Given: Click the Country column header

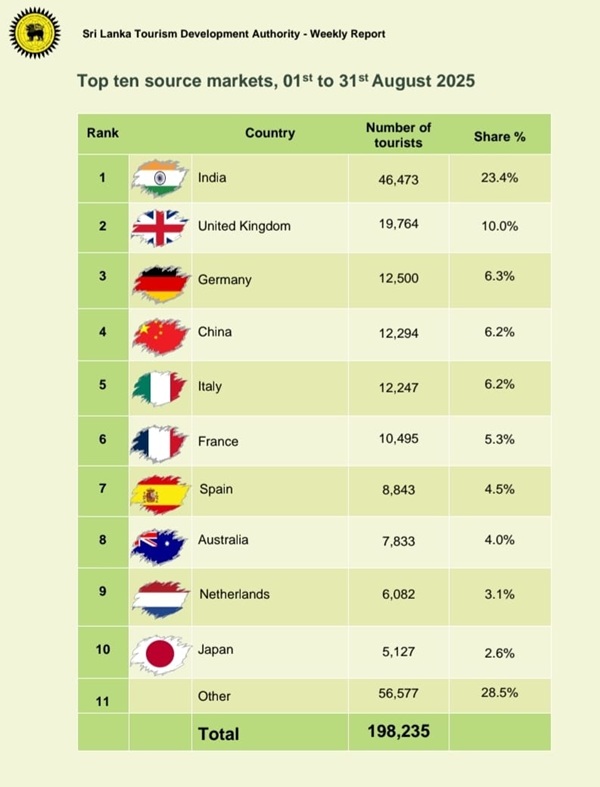Looking at the screenshot, I should [x=269, y=133].
